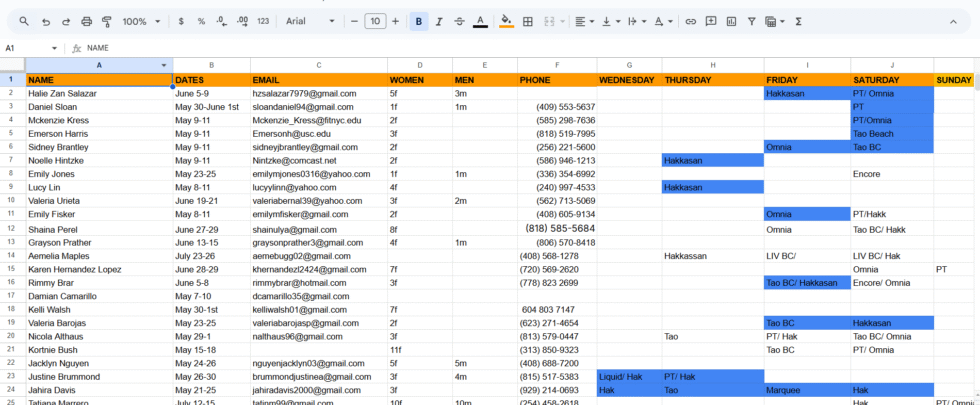Screen dimensions: 980x405
Task: Toggle bold formatting off
Action: coord(418,21)
